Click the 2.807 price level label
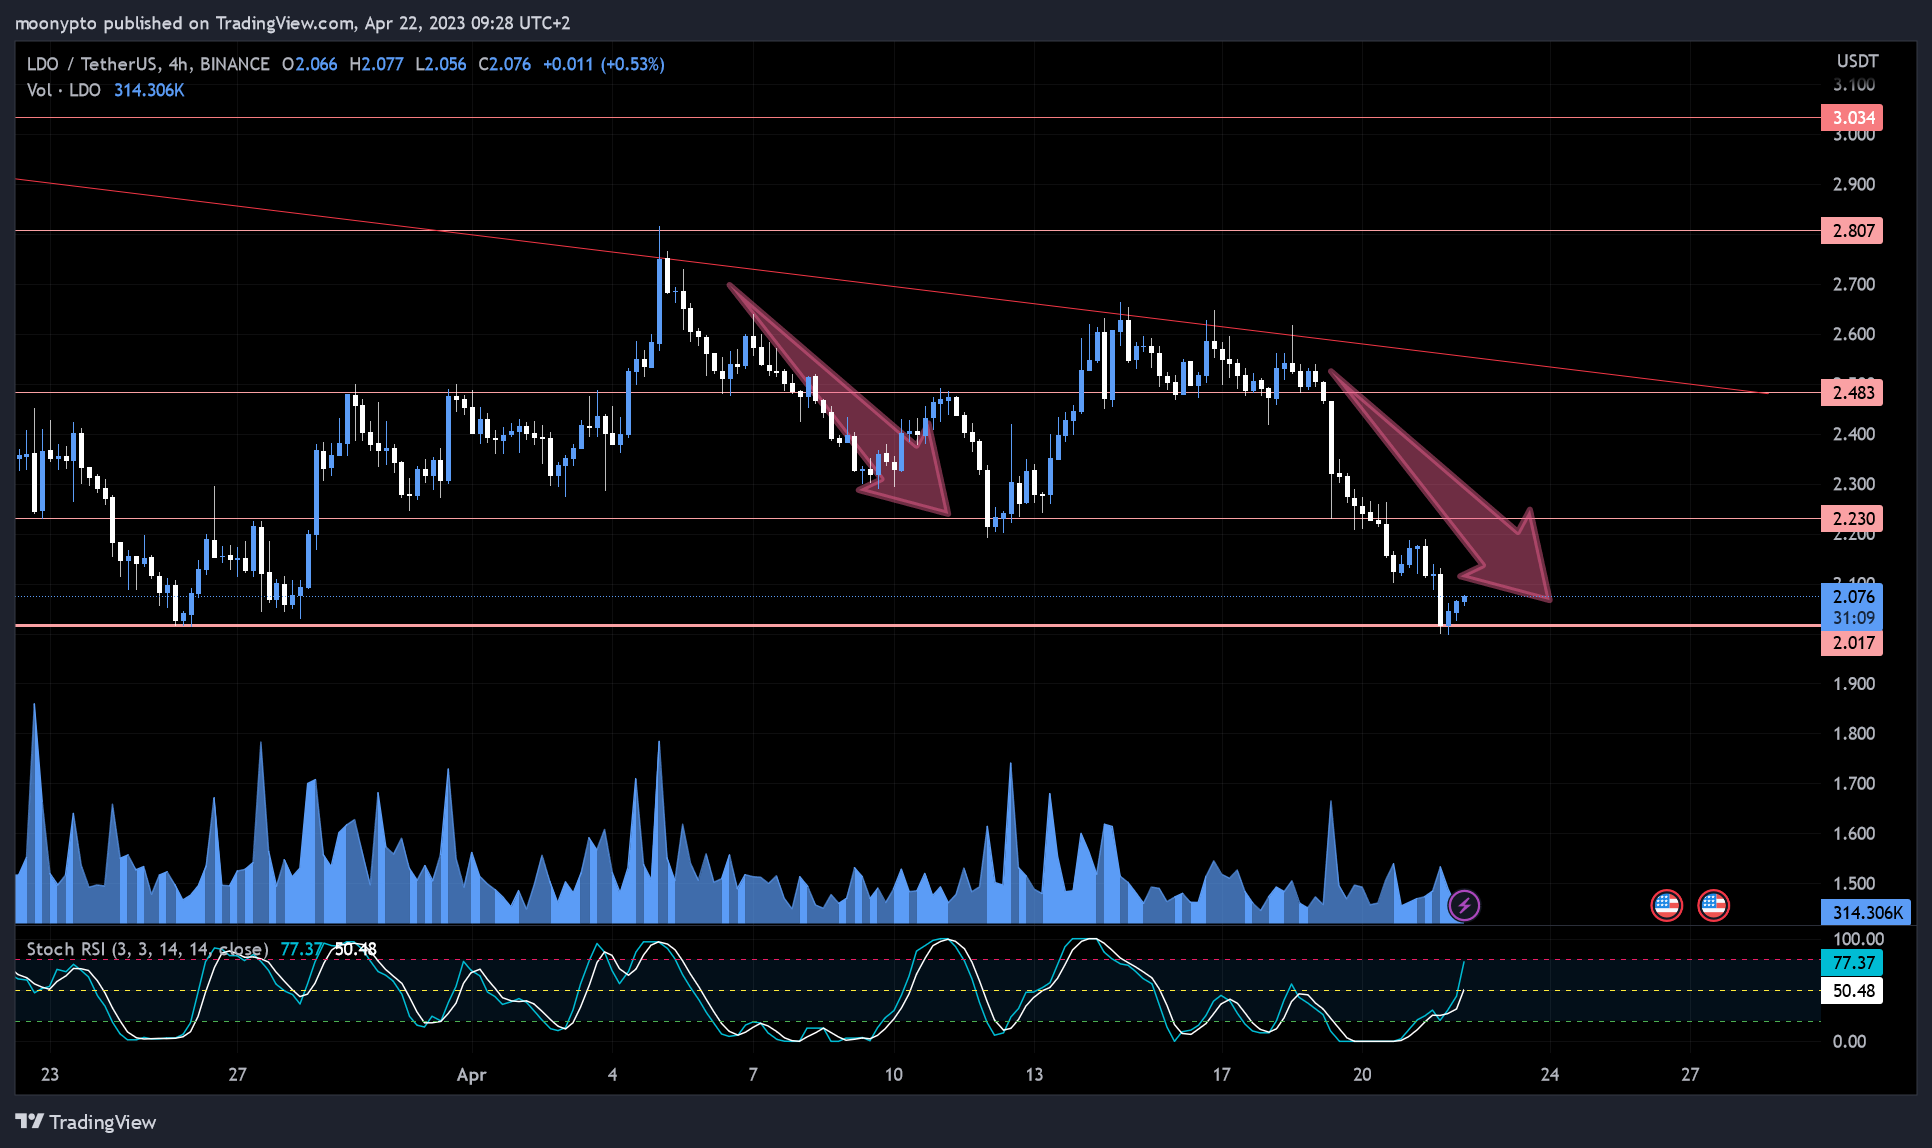The image size is (1932, 1148). coord(1852,231)
